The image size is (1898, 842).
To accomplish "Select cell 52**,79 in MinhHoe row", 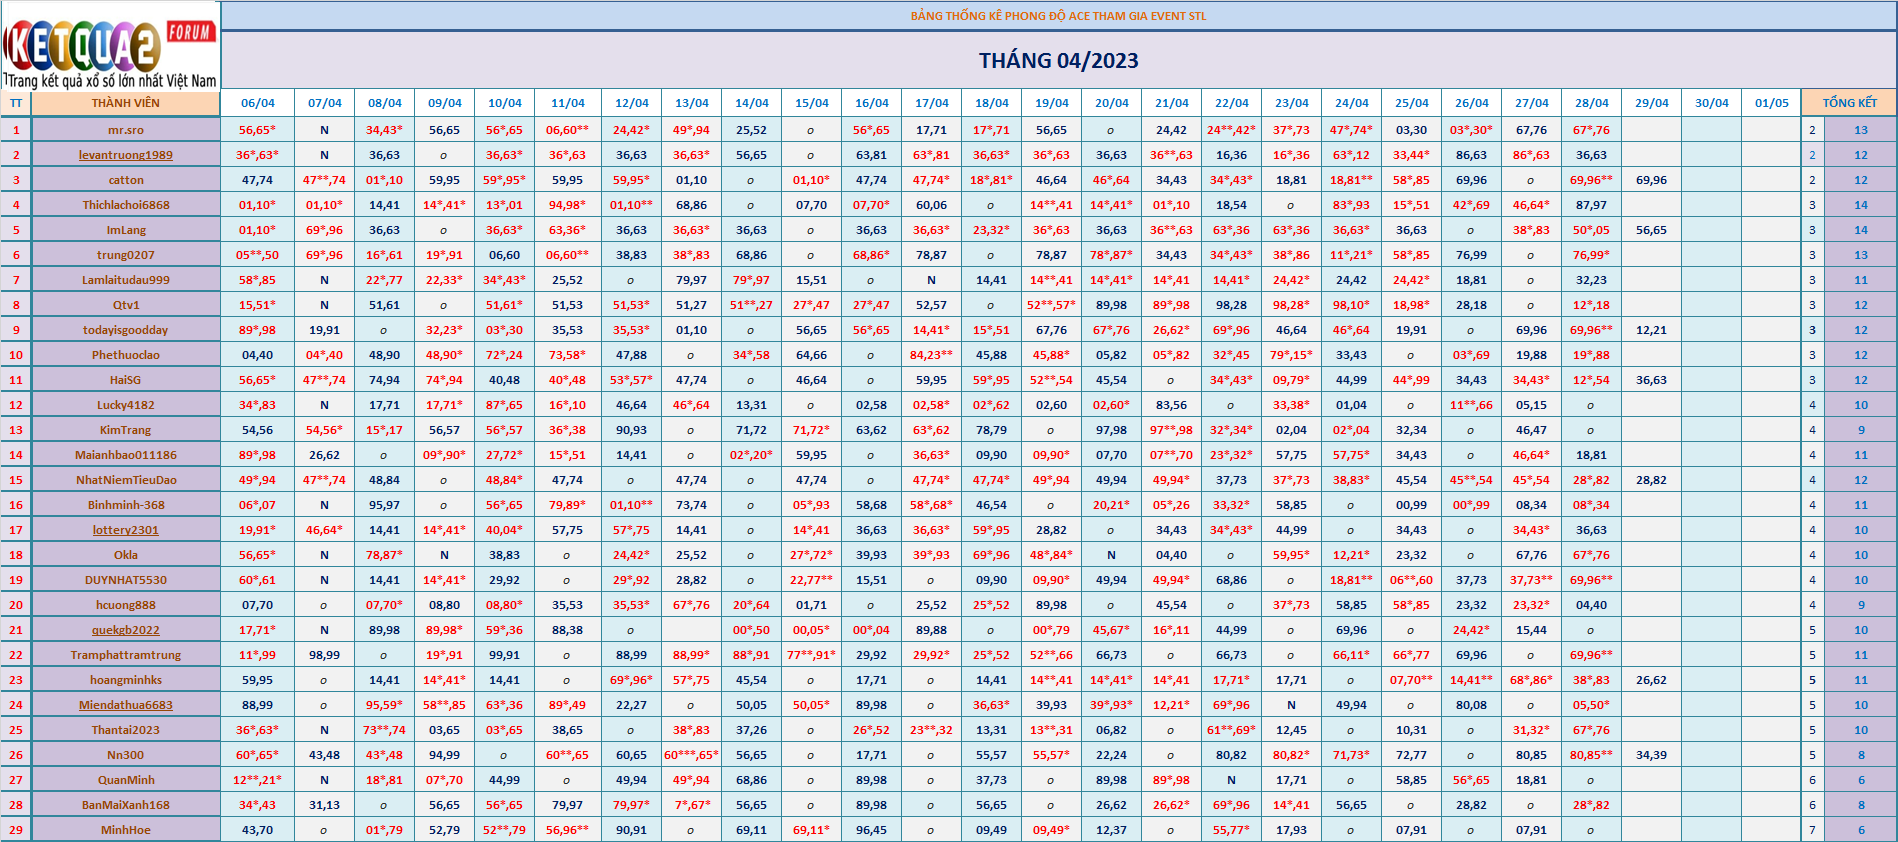I will click(505, 830).
